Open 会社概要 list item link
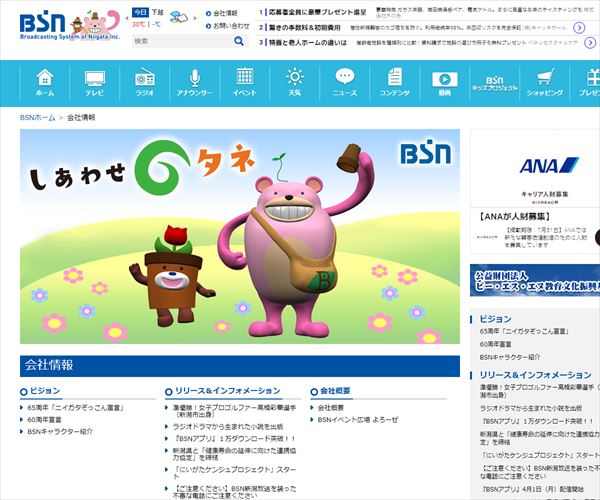Screen dimensions: 600x500 331,408
